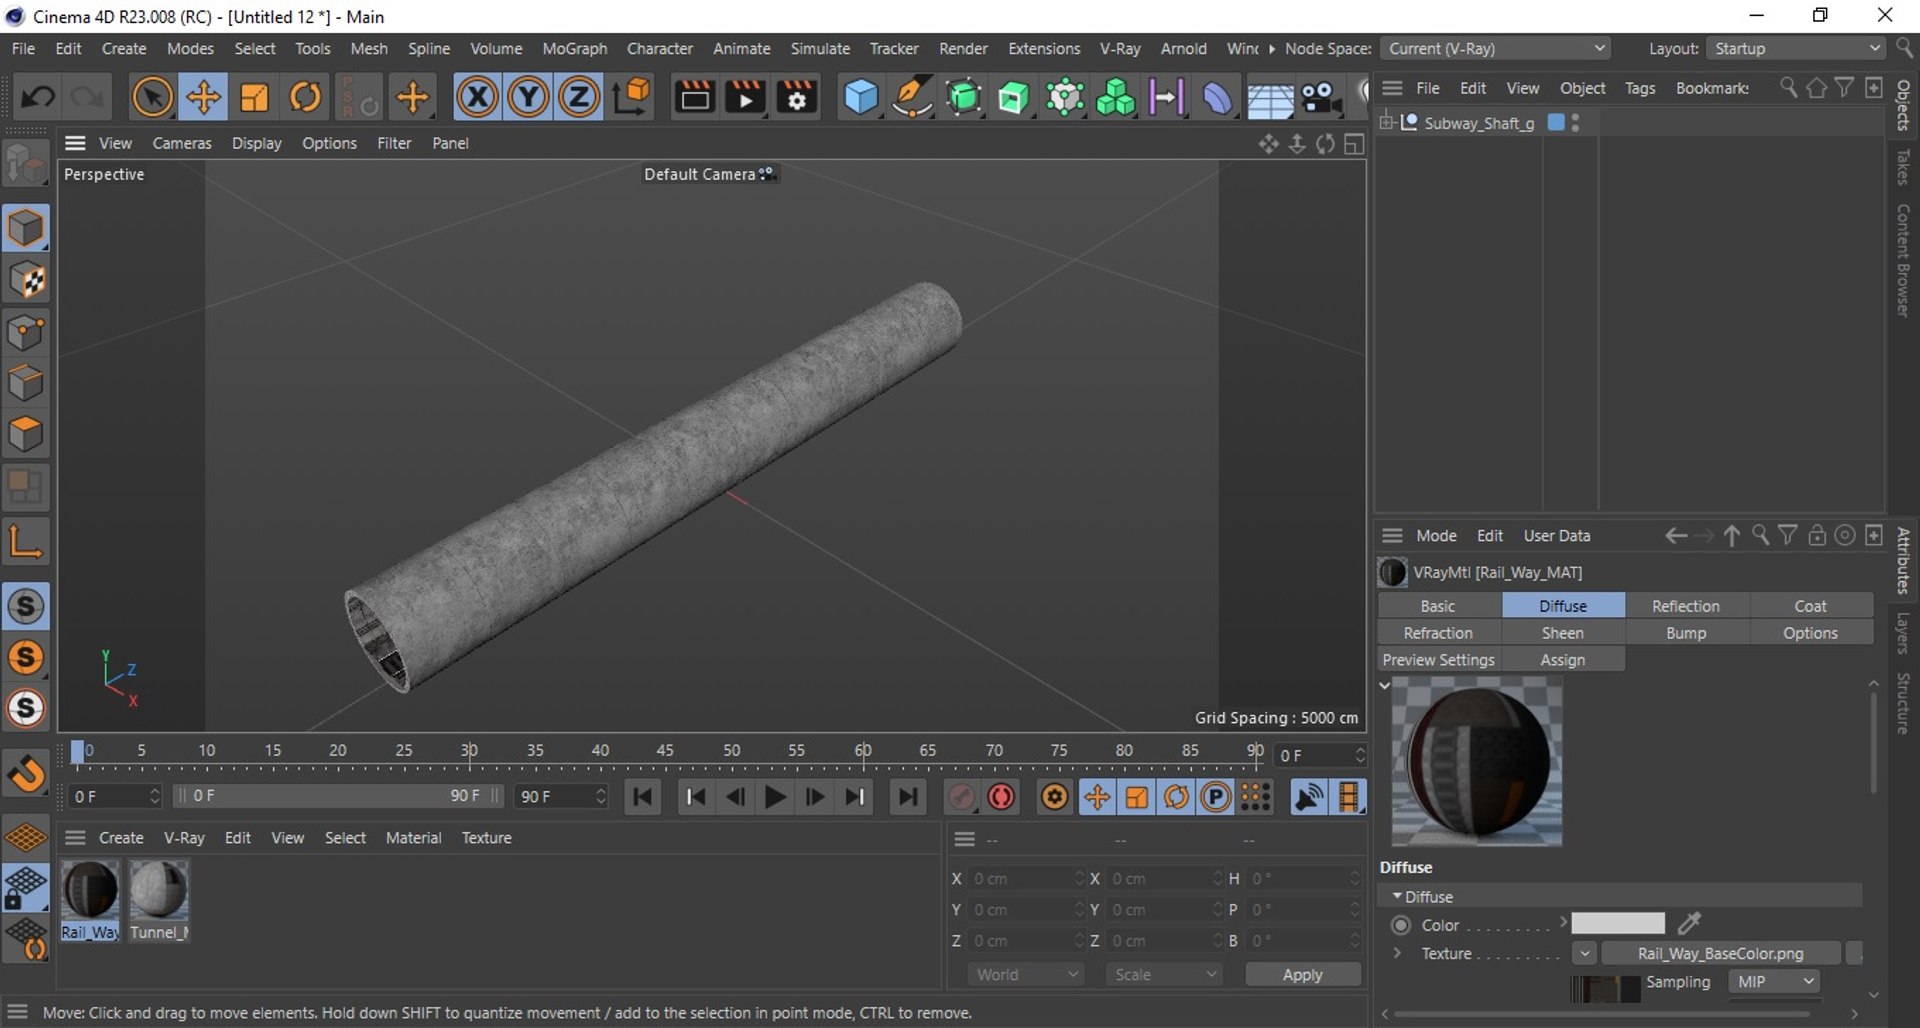Toggle Y axis lock
The height and width of the screenshot is (1028, 1920).
tap(528, 97)
